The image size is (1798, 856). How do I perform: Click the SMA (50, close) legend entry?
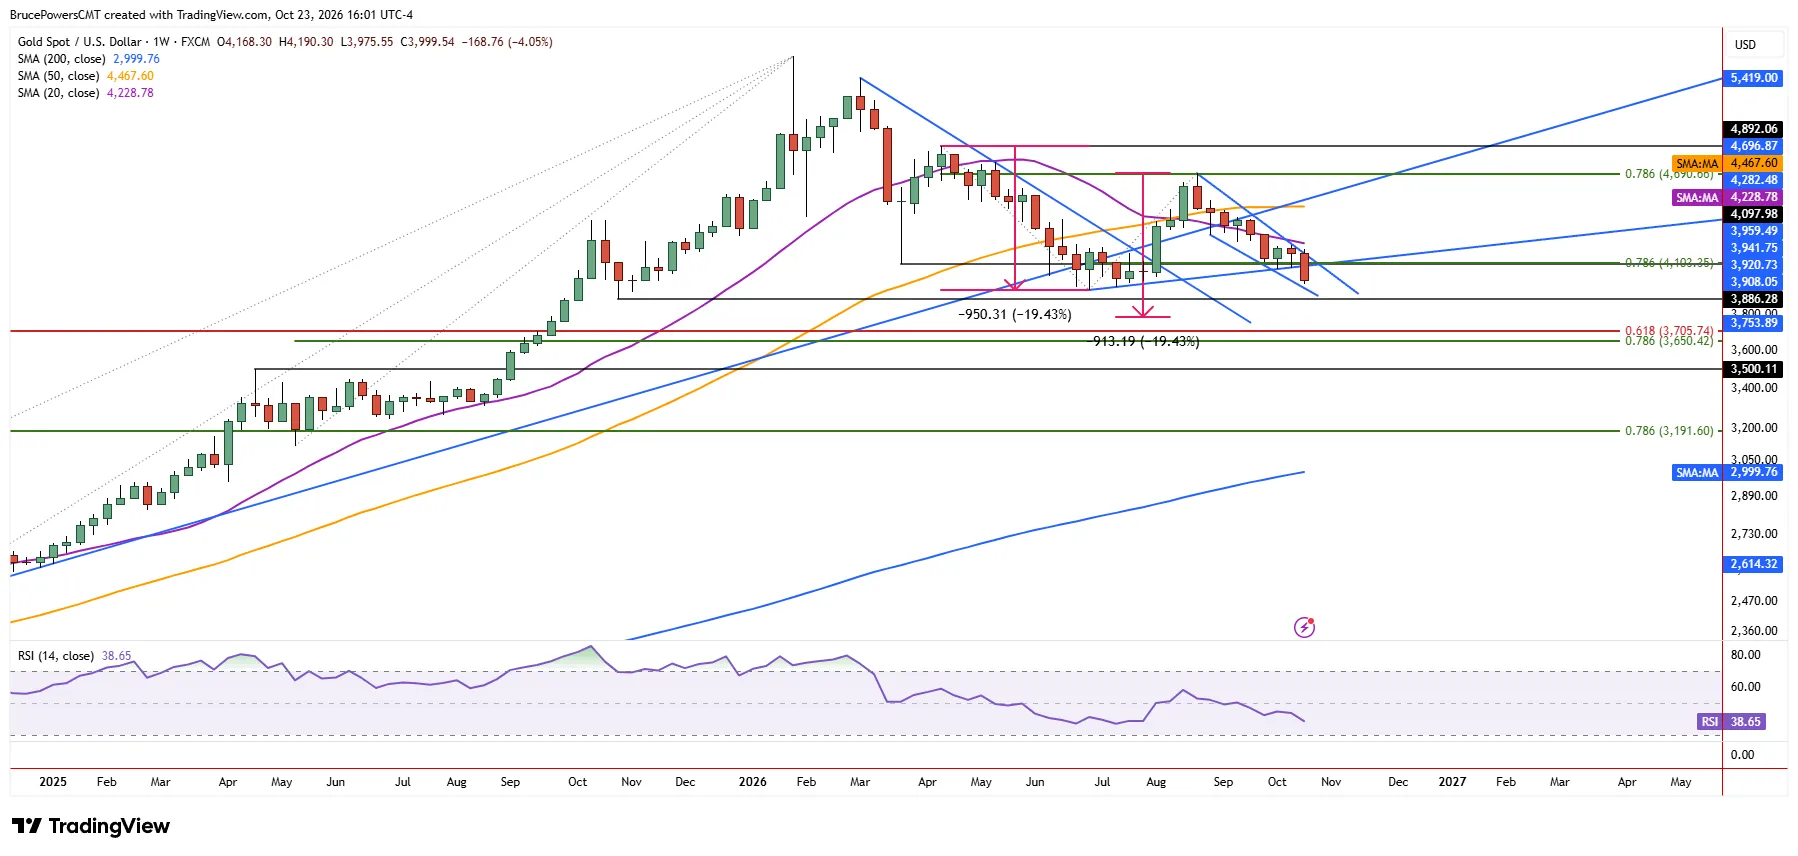(x=85, y=76)
